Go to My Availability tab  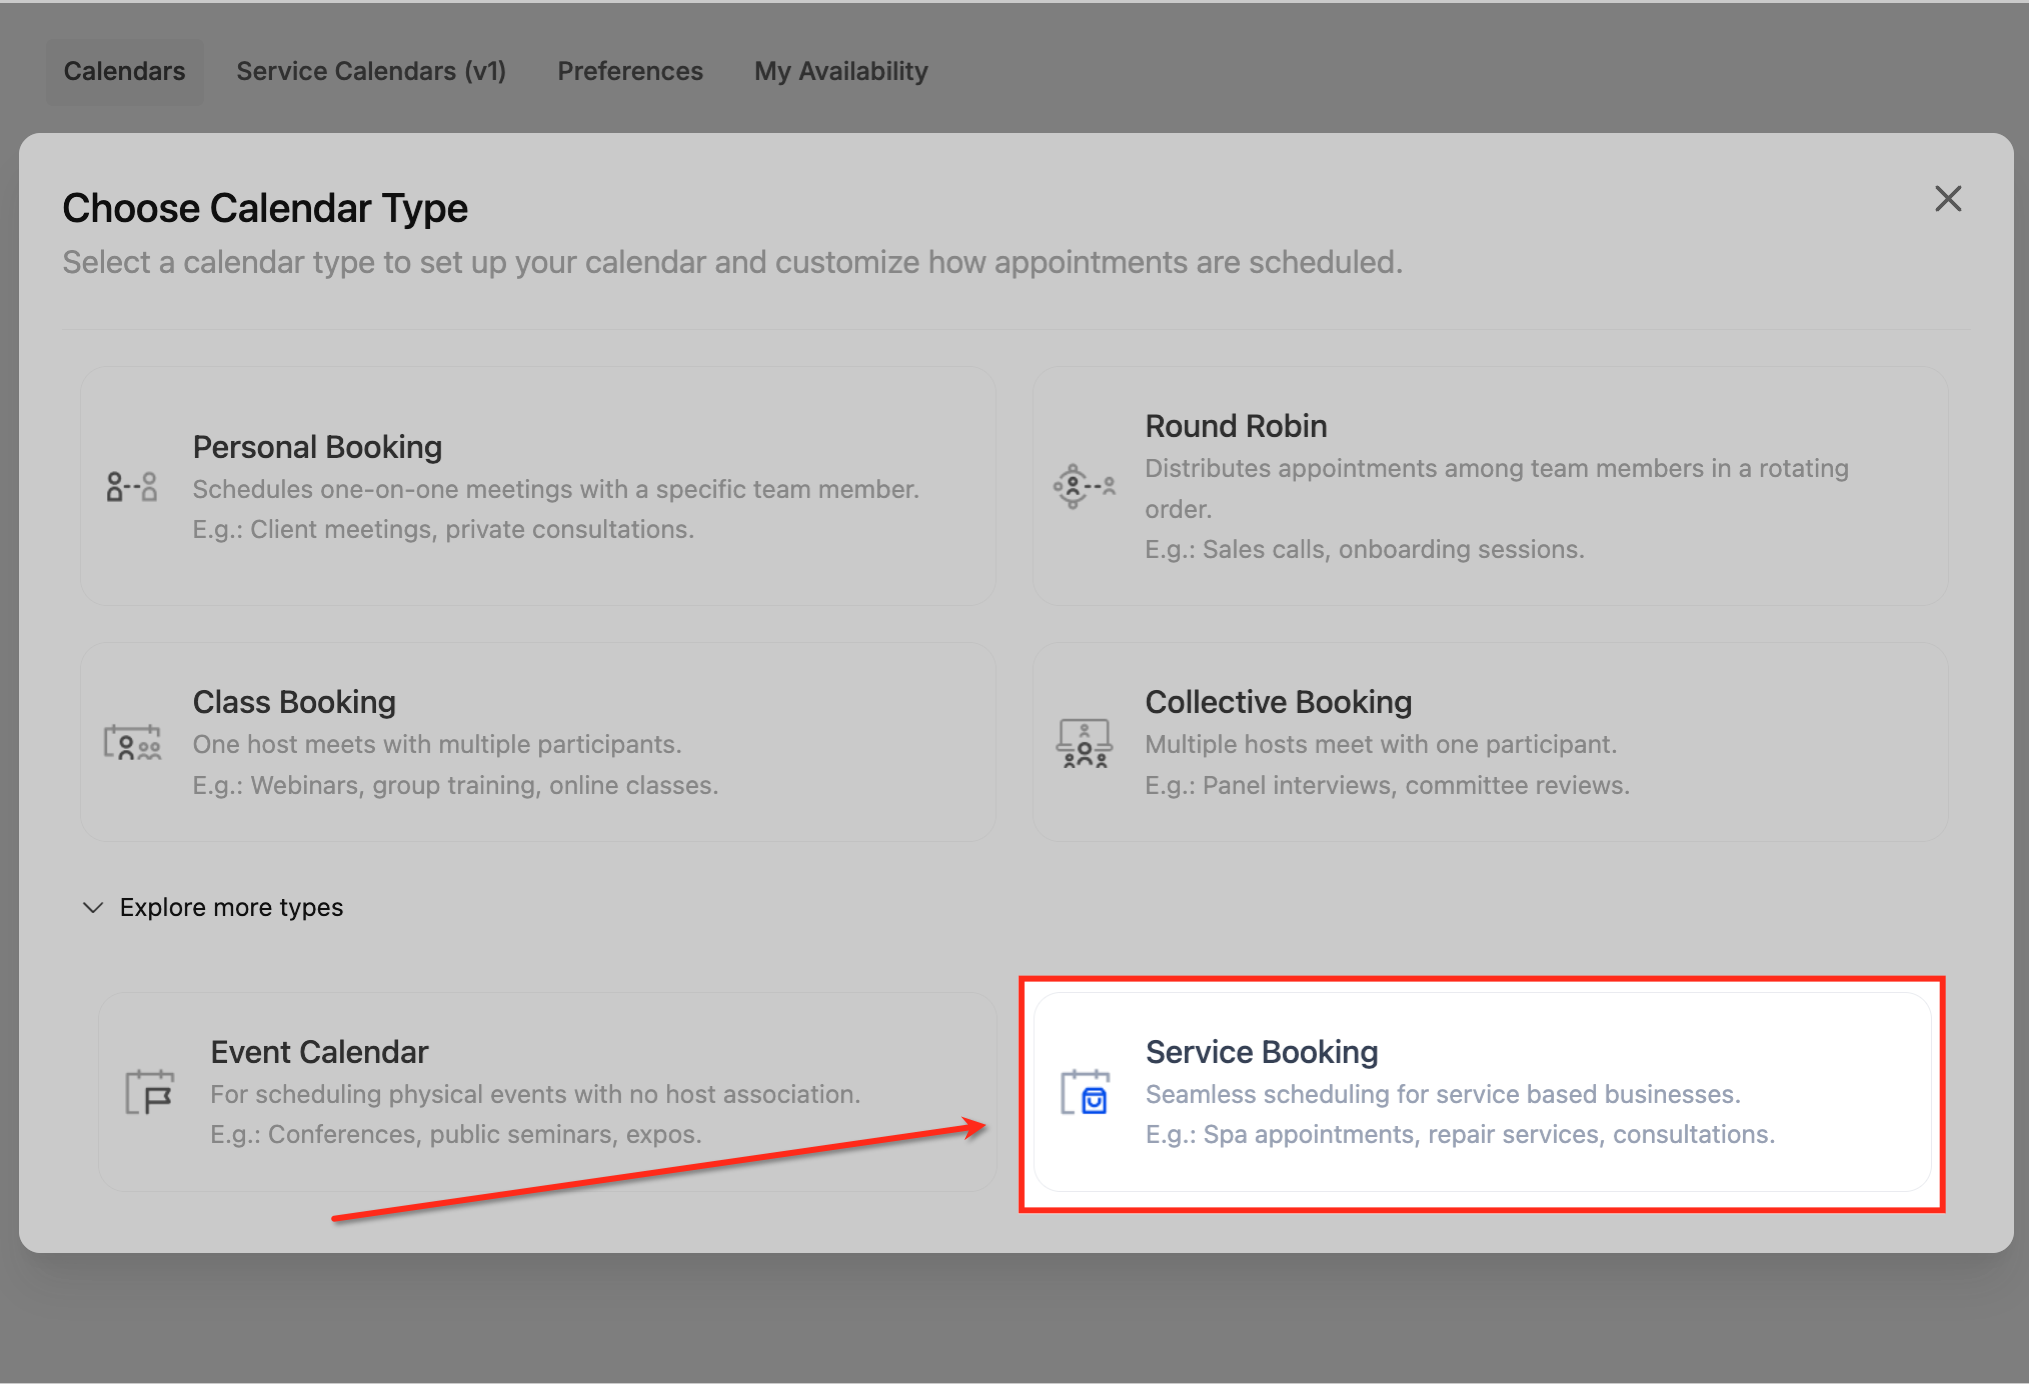[x=841, y=71]
